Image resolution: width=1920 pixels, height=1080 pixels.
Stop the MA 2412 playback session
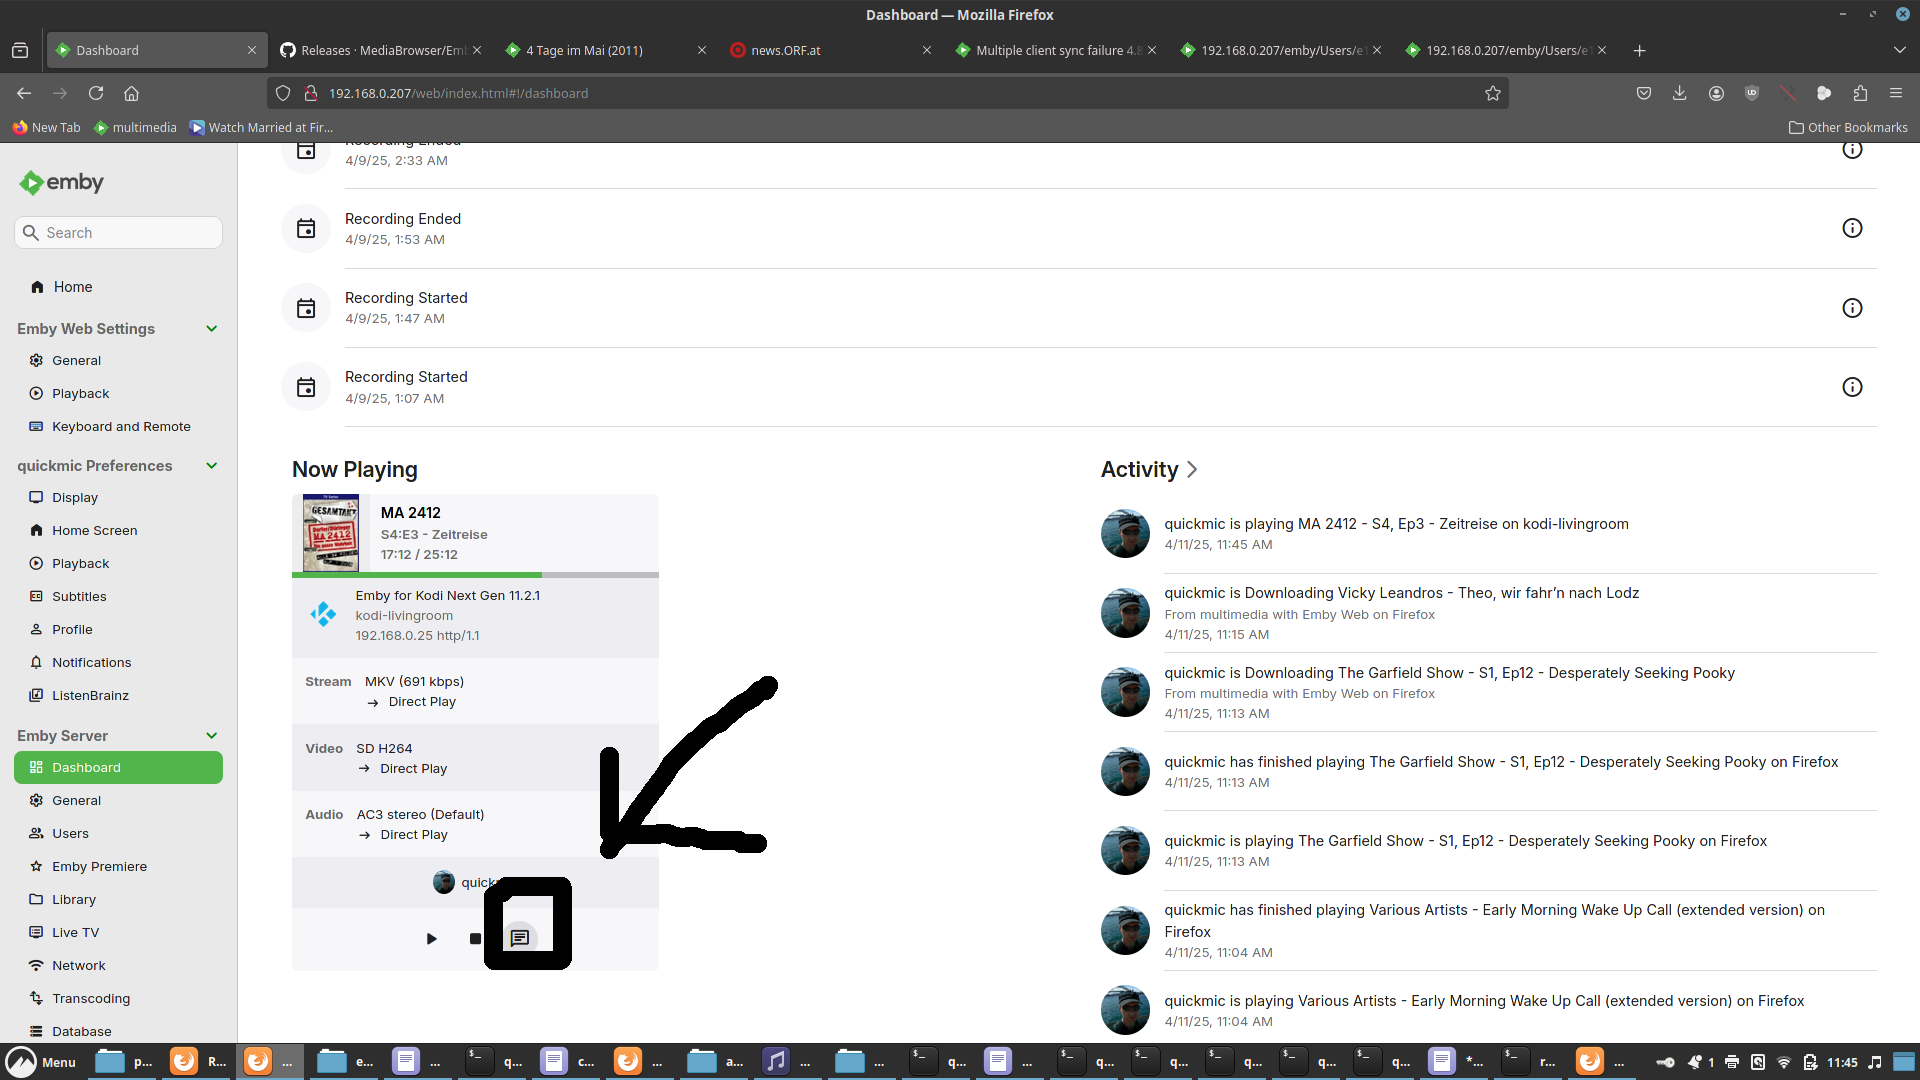tap(475, 938)
